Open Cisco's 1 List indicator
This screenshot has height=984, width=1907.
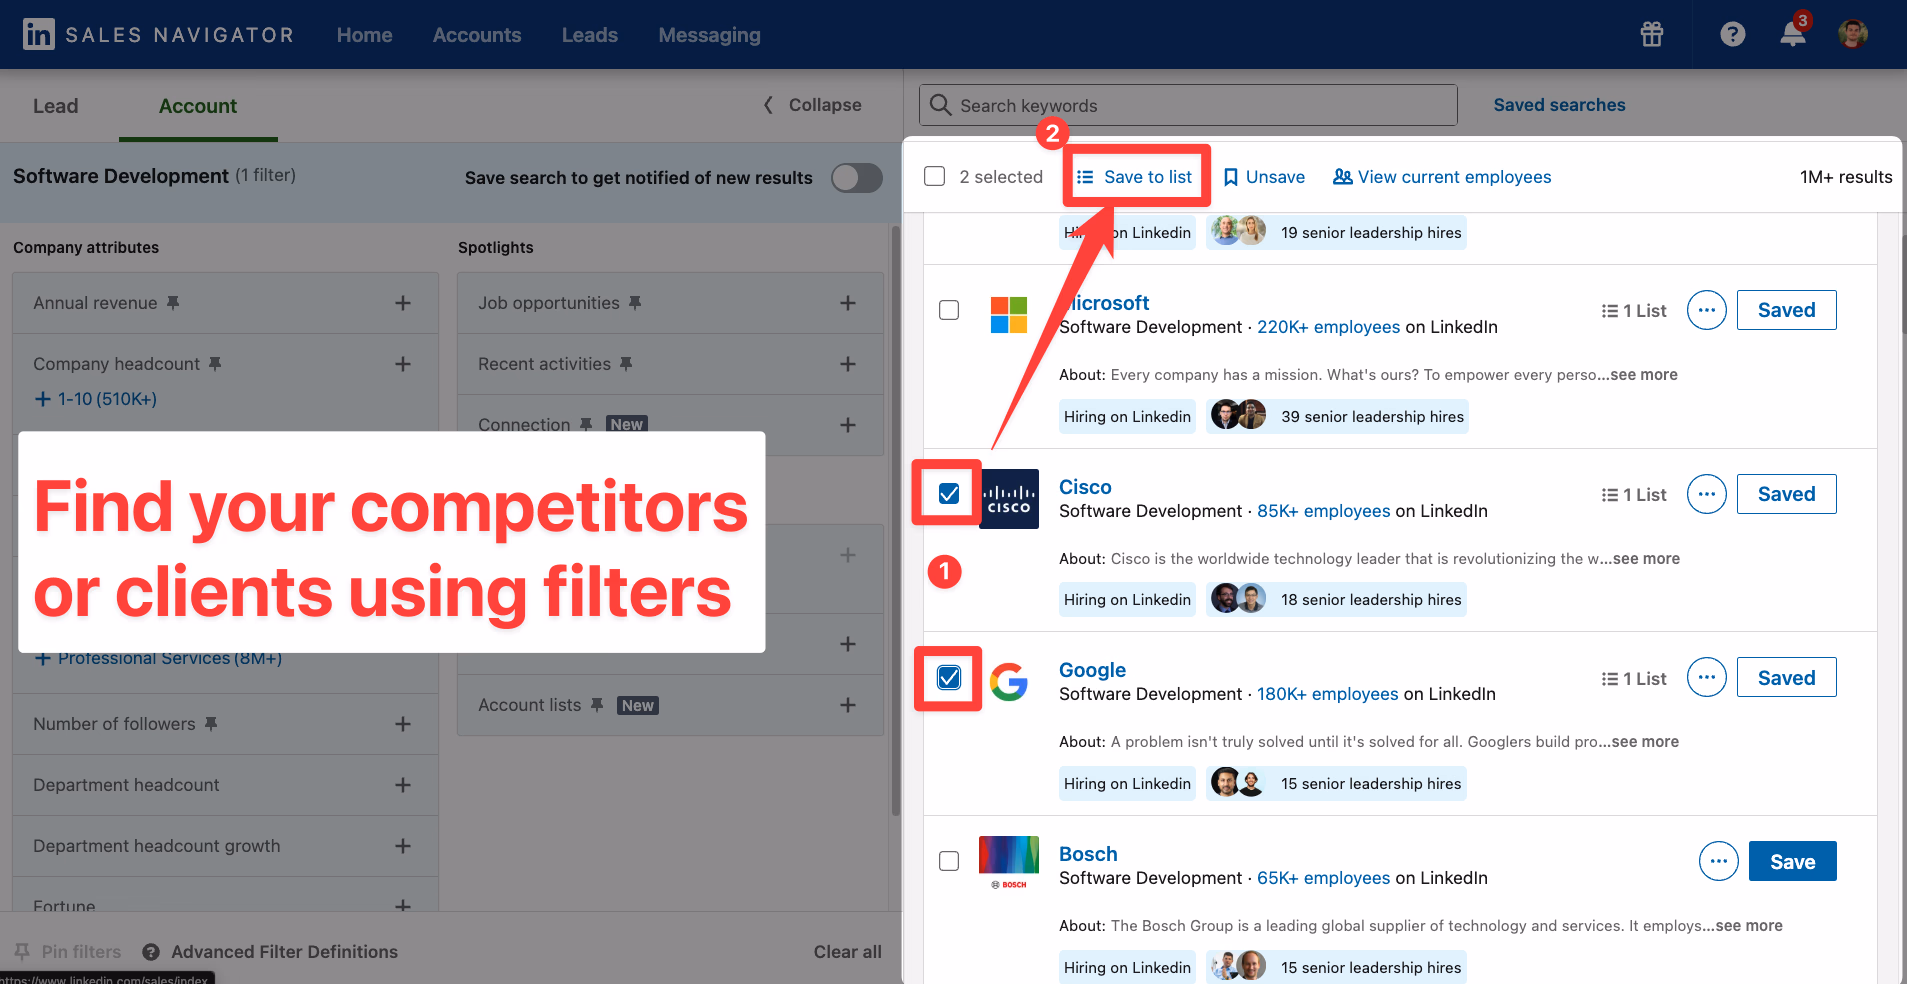coord(1634,495)
